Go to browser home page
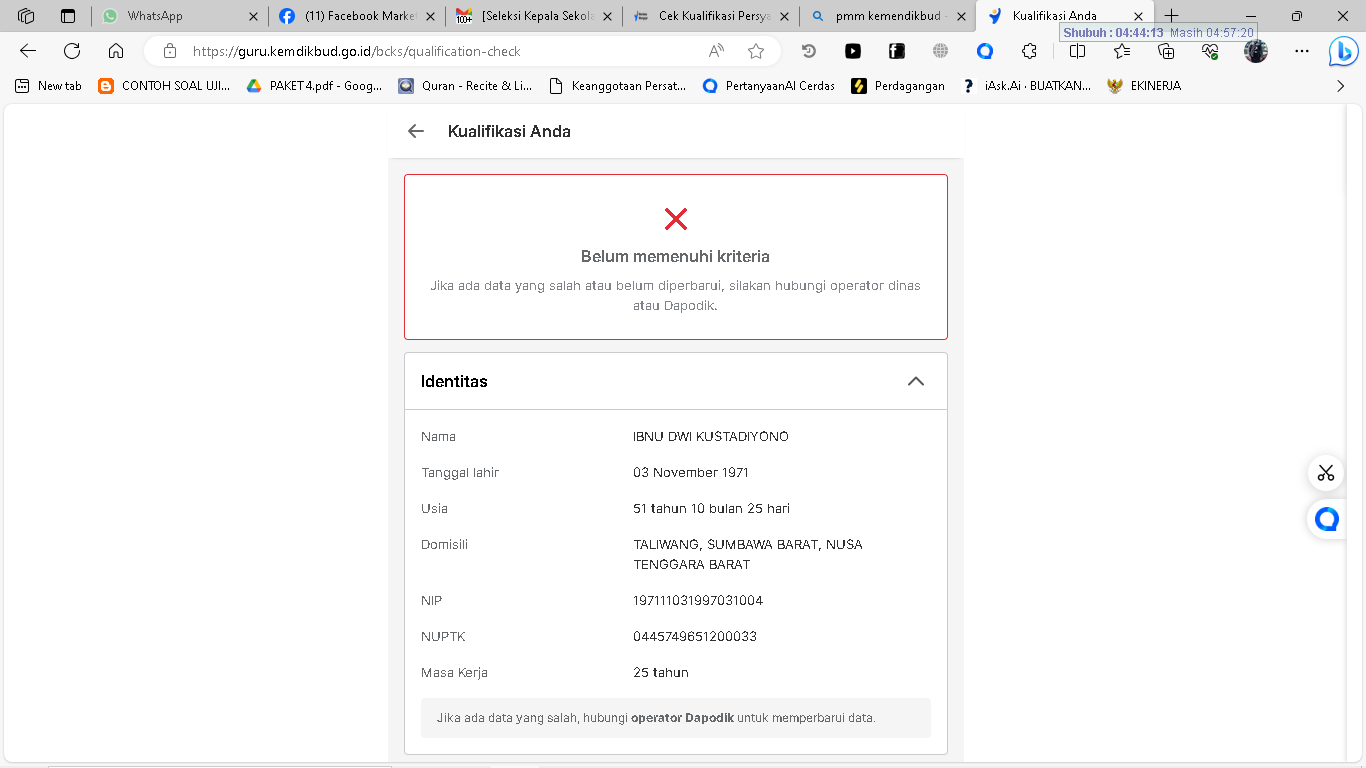The height and width of the screenshot is (768, 1366). (x=116, y=51)
